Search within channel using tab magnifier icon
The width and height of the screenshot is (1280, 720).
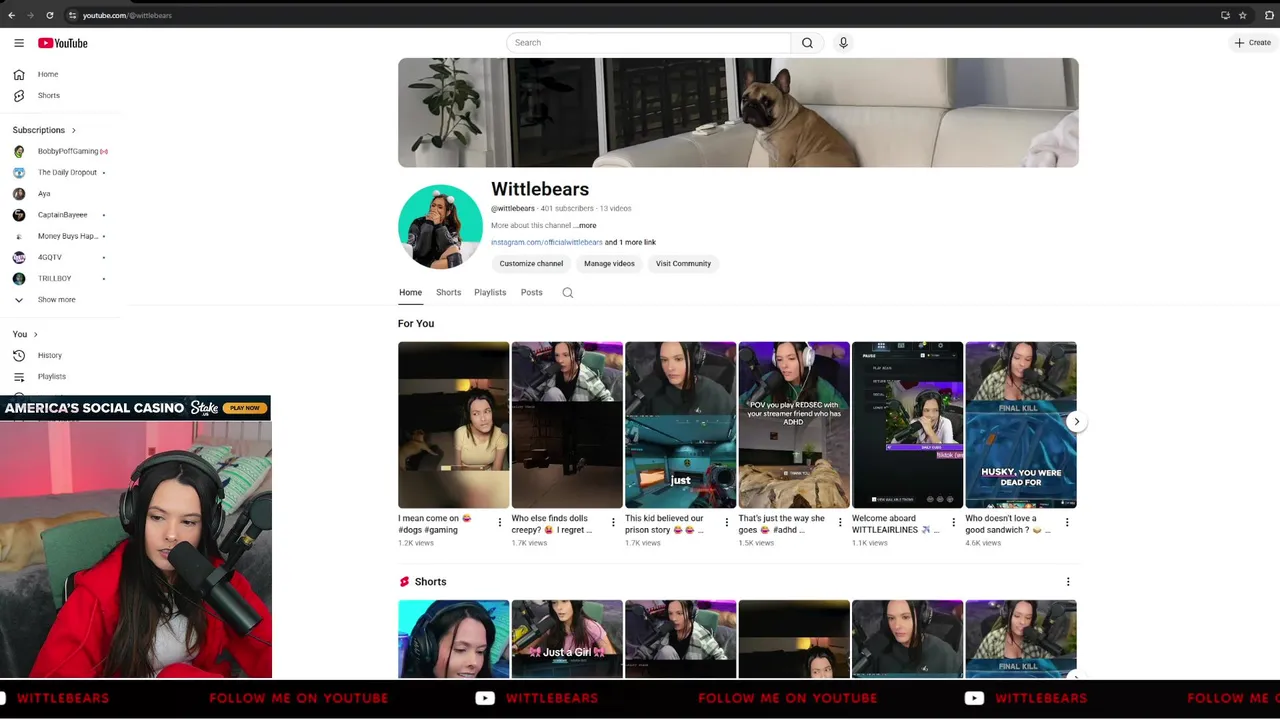point(568,293)
